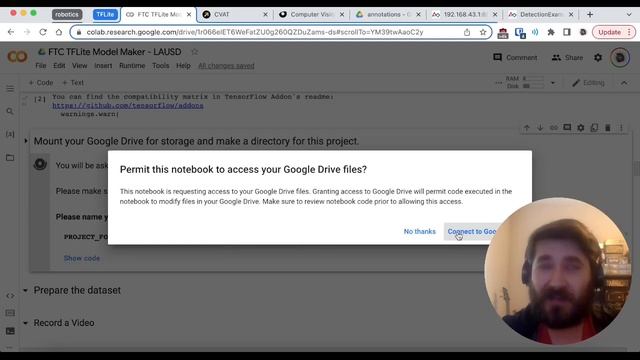Viewport: 640px width, 360px height.
Task: Move cell down with arrow icon
Action: (x=540, y=128)
